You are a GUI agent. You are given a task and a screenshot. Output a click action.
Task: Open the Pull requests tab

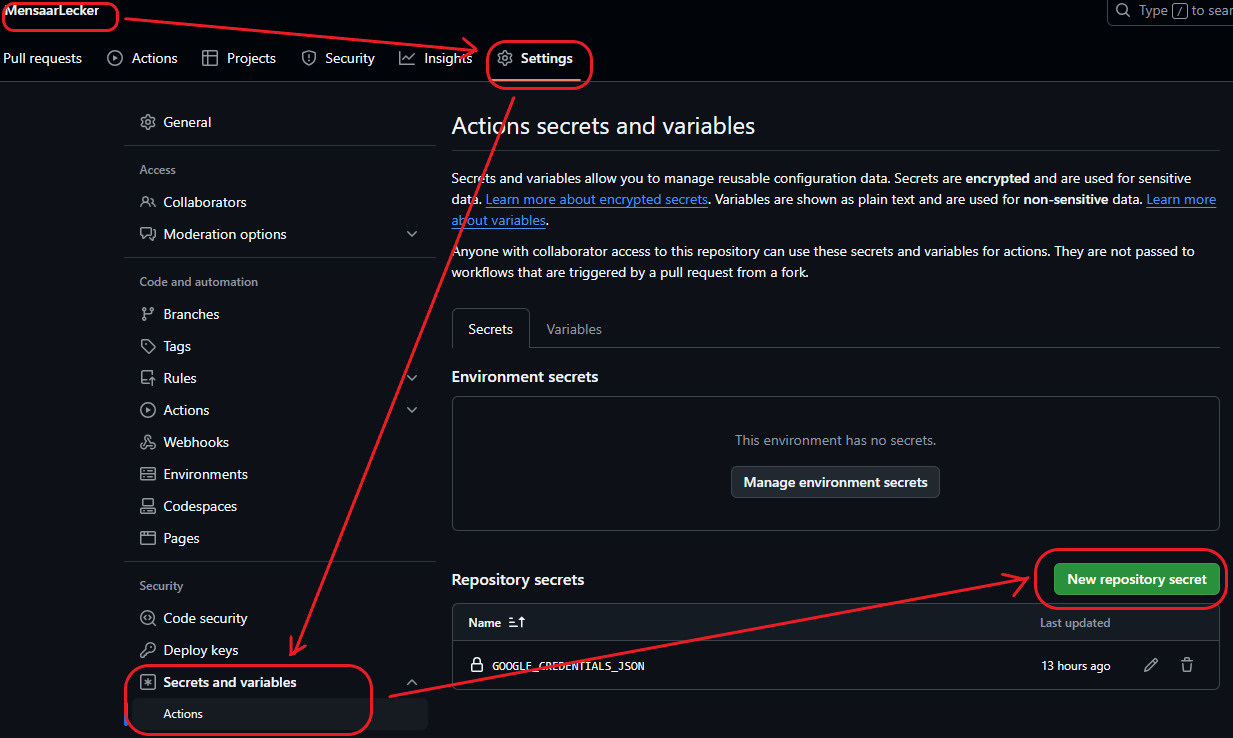pos(42,58)
